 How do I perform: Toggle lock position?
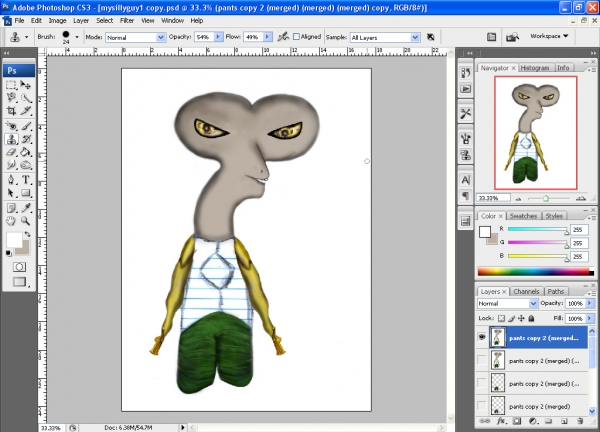click(521, 318)
